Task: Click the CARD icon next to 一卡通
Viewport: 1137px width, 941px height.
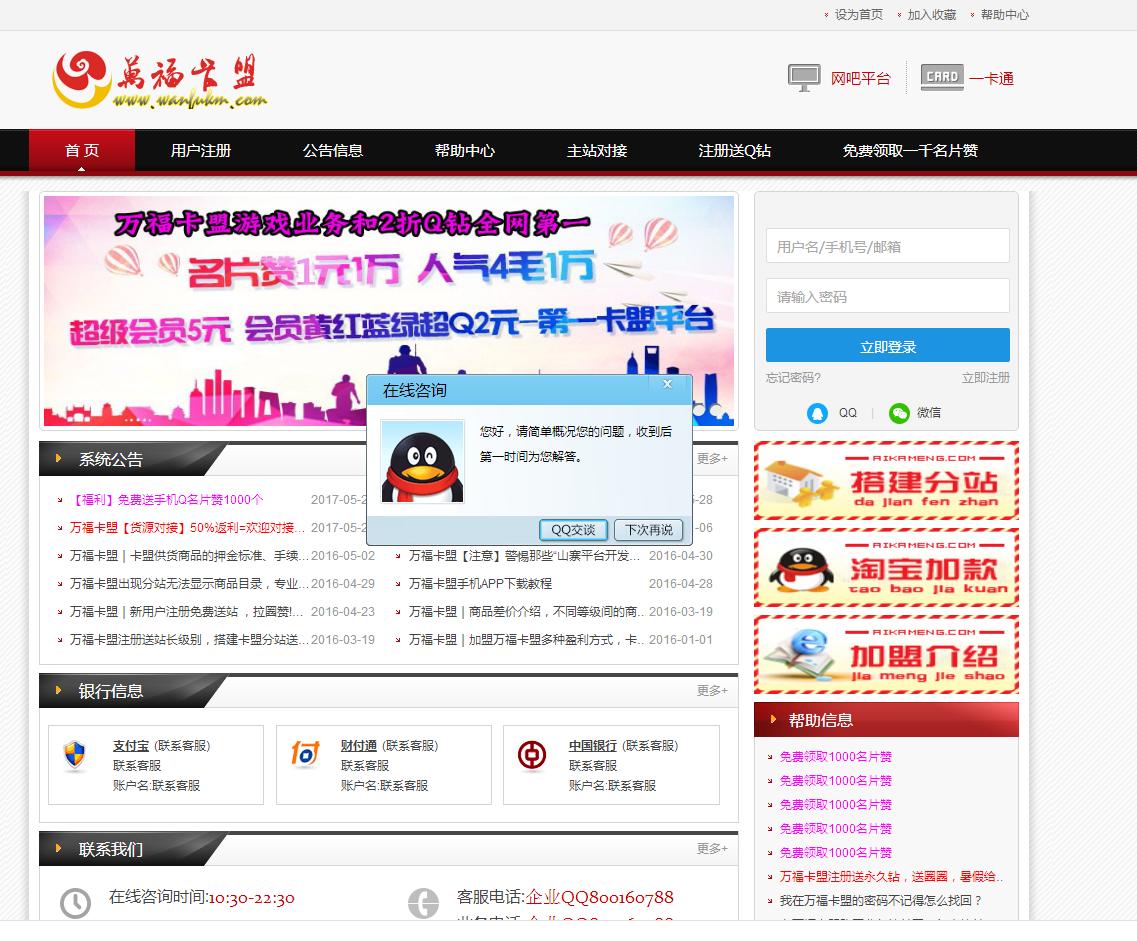Action: tap(941, 76)
